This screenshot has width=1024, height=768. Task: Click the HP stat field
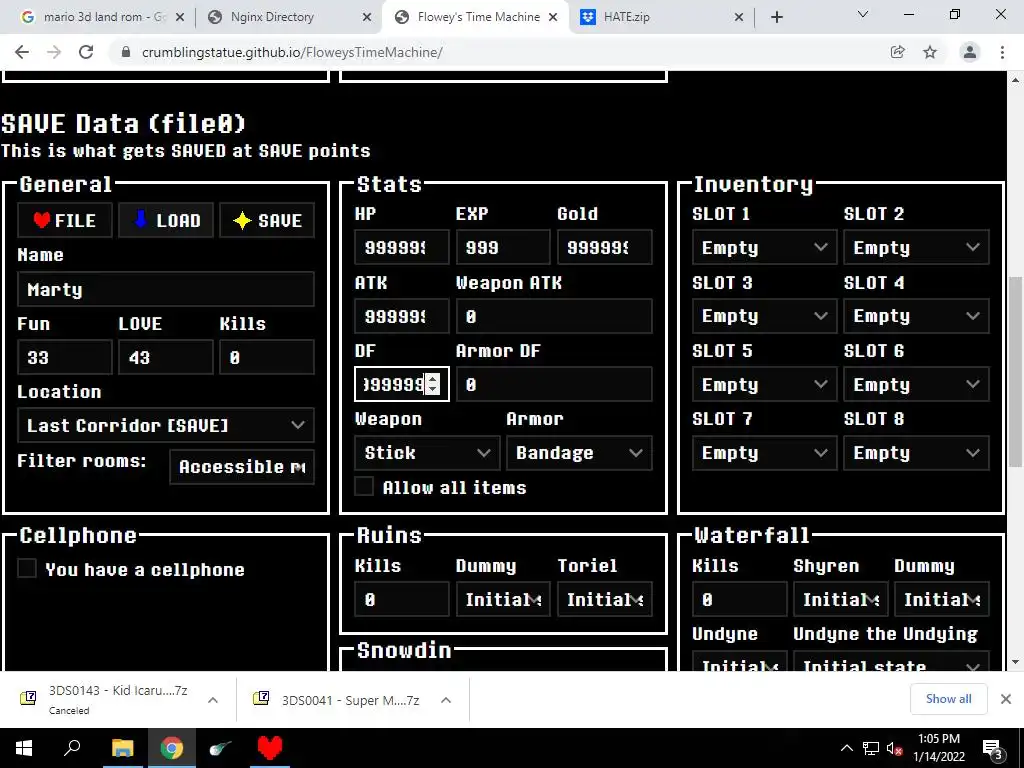pos(402,248)
